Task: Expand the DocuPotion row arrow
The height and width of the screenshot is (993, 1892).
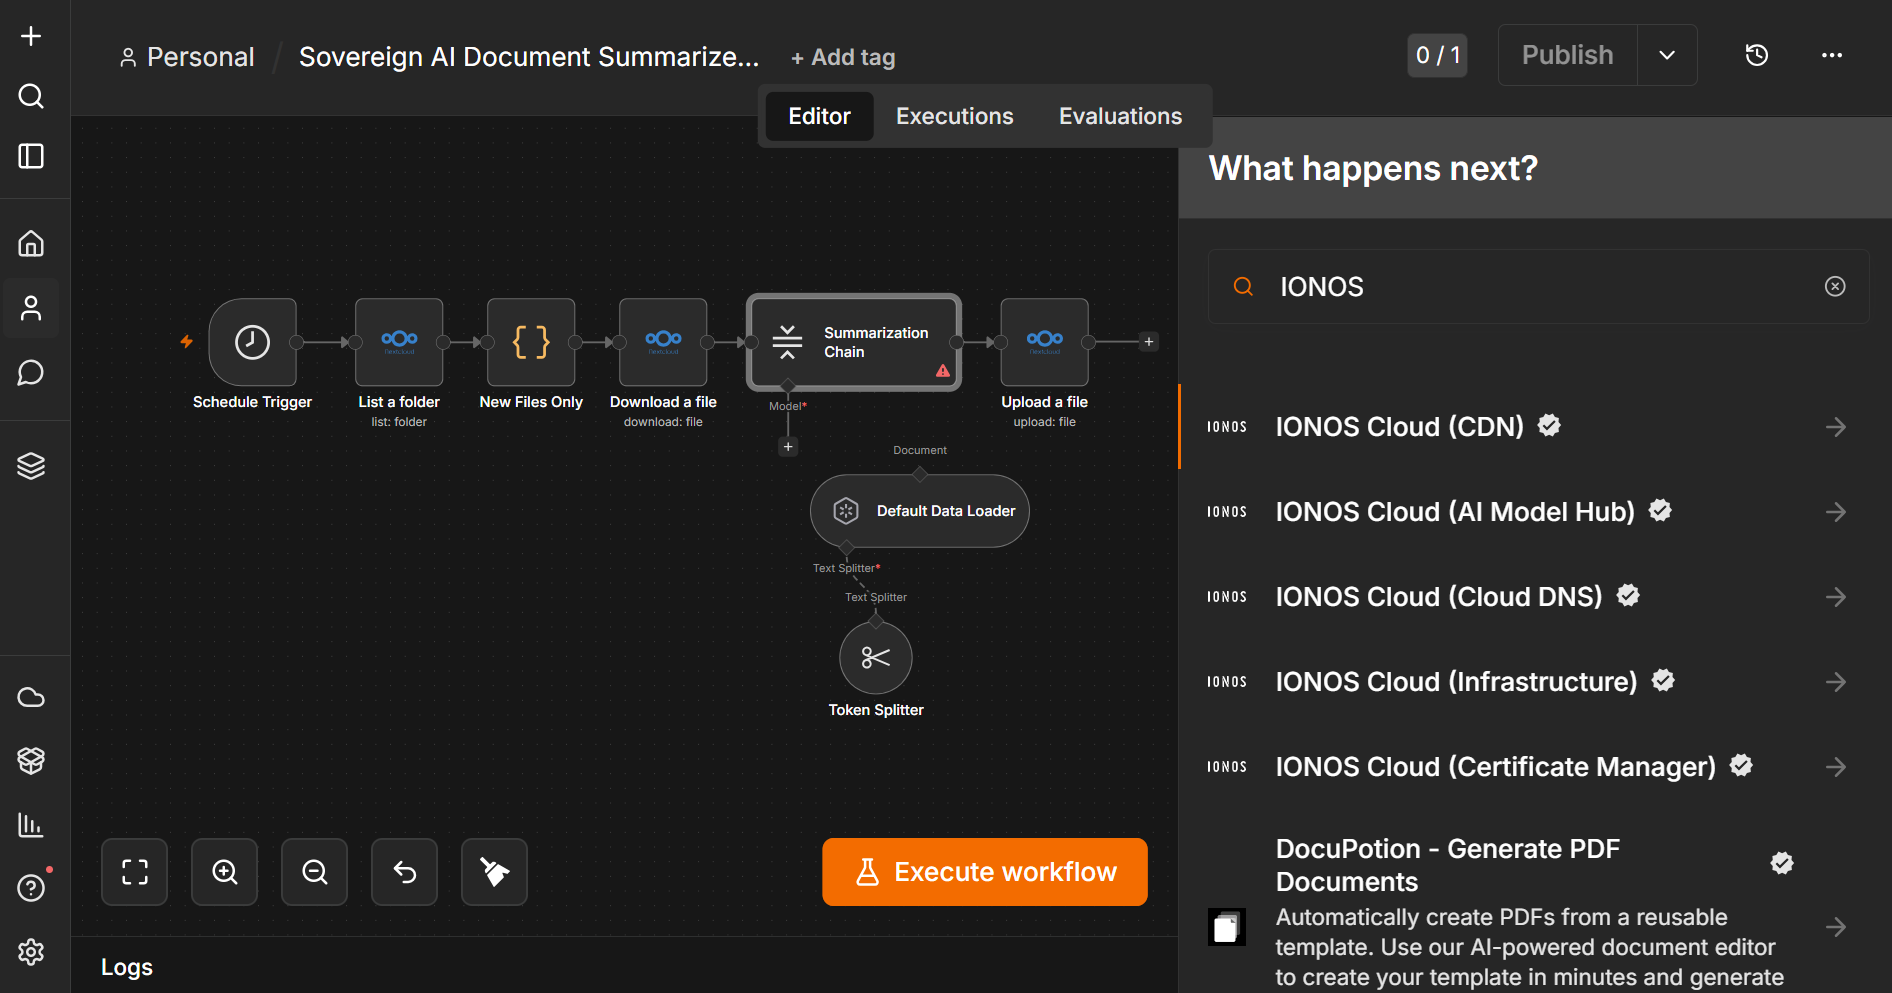Action: 1836,927
